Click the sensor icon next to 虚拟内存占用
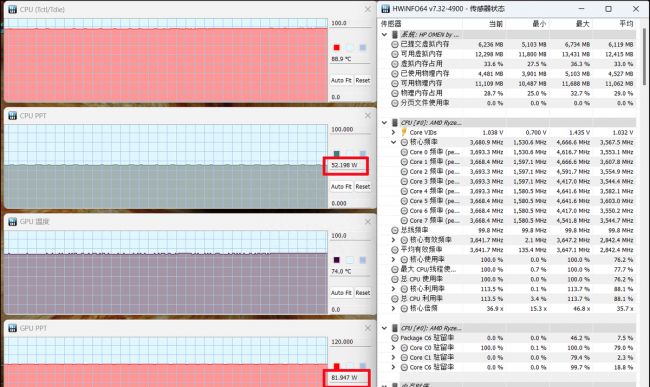Image resolution: width=650 pixels, height=387 pixels. click(x=395, y=64)
